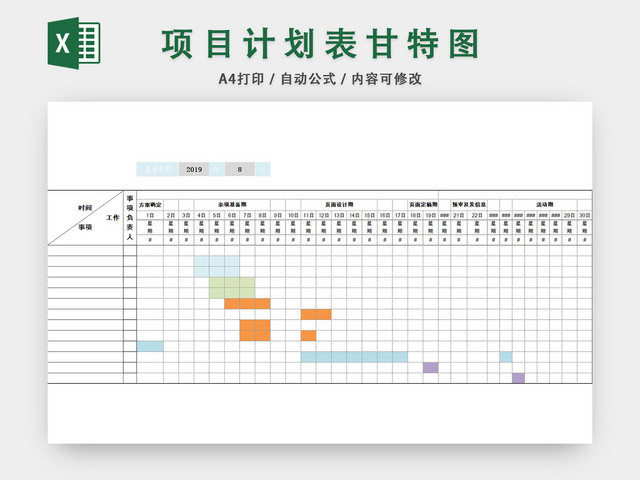Click the 9日 date column header
Image resolution: width=640 pixels, height=480 pixels.
click(278, 215)
